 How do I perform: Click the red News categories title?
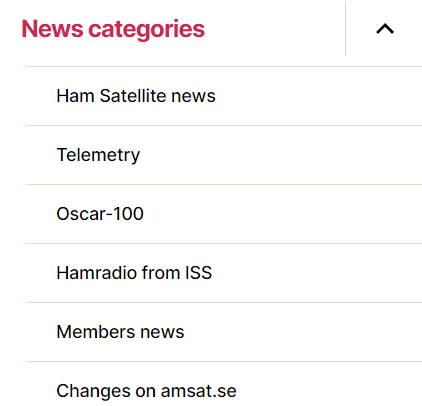[x=113, y=29]
